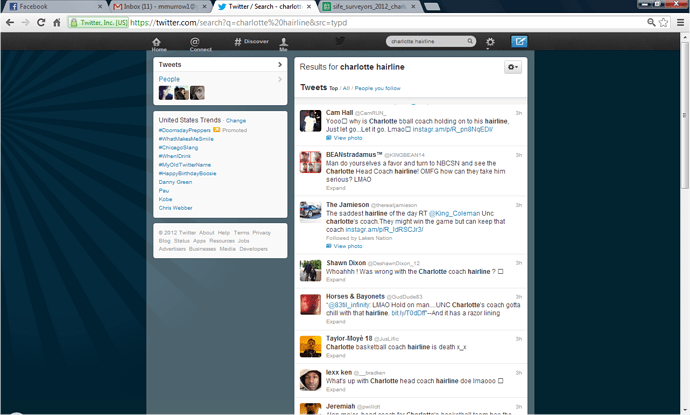Viewport: 690px width, 415px height.
Task: Expand the BEANstradamus tweet
Action: coord(336,188)
